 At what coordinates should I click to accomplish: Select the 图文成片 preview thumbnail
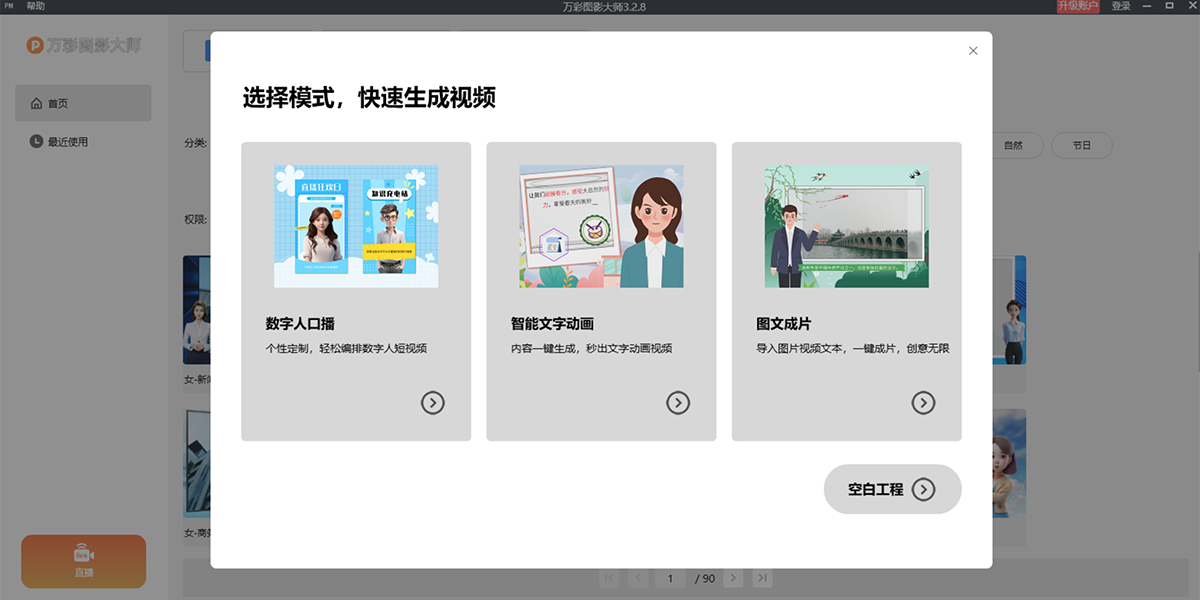(847, 227)
